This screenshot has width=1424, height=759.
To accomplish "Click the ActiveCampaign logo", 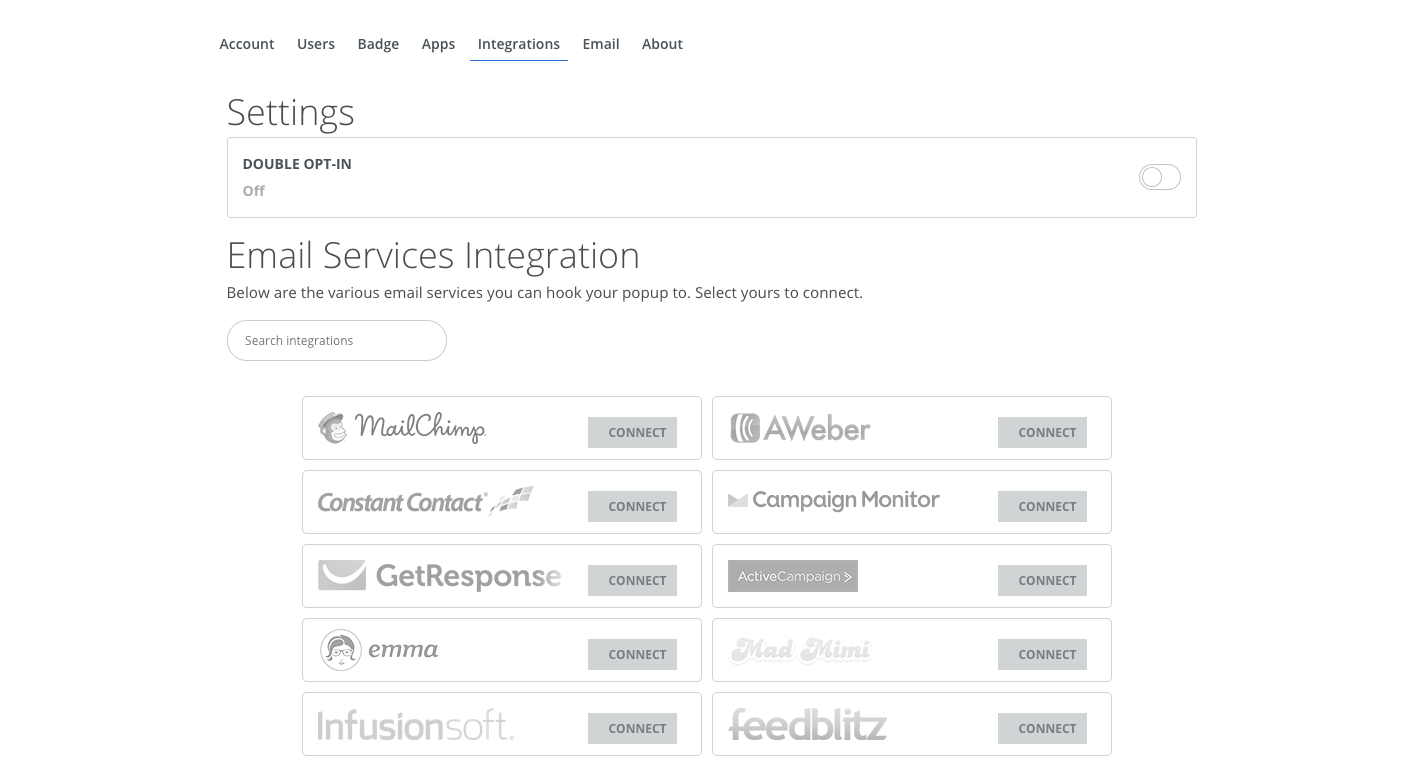I will tap(793, 576).
